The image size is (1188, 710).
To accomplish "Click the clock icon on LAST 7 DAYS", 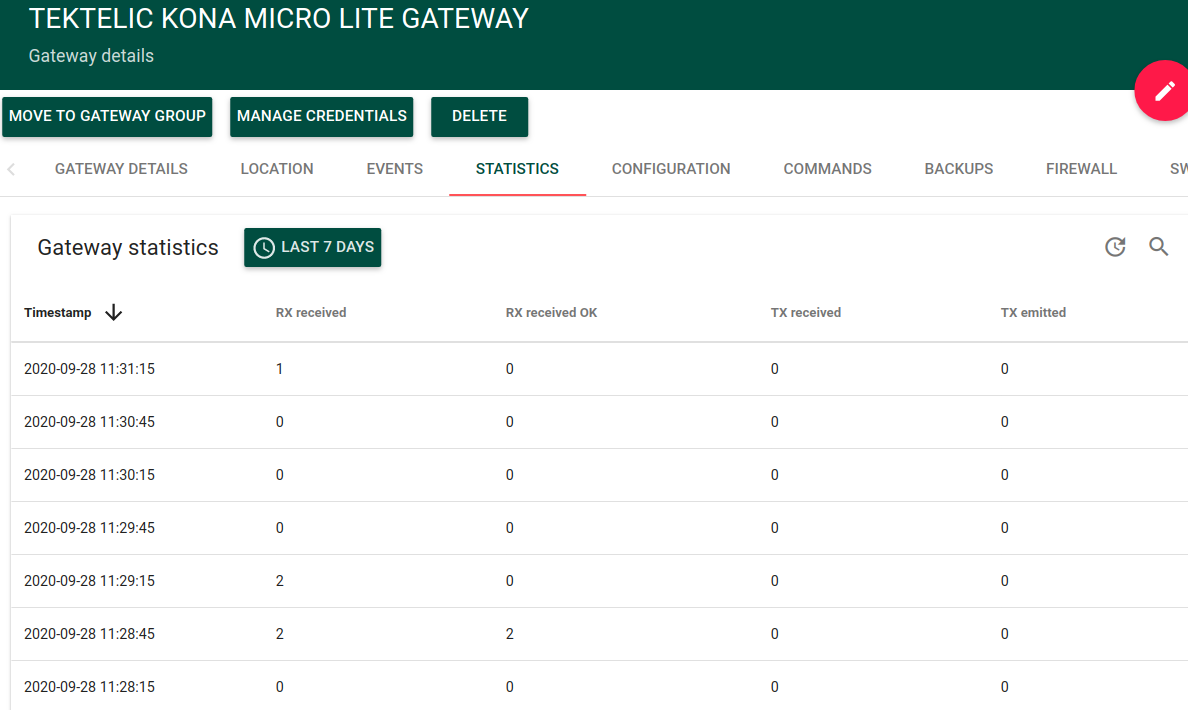I will (263, 246).
